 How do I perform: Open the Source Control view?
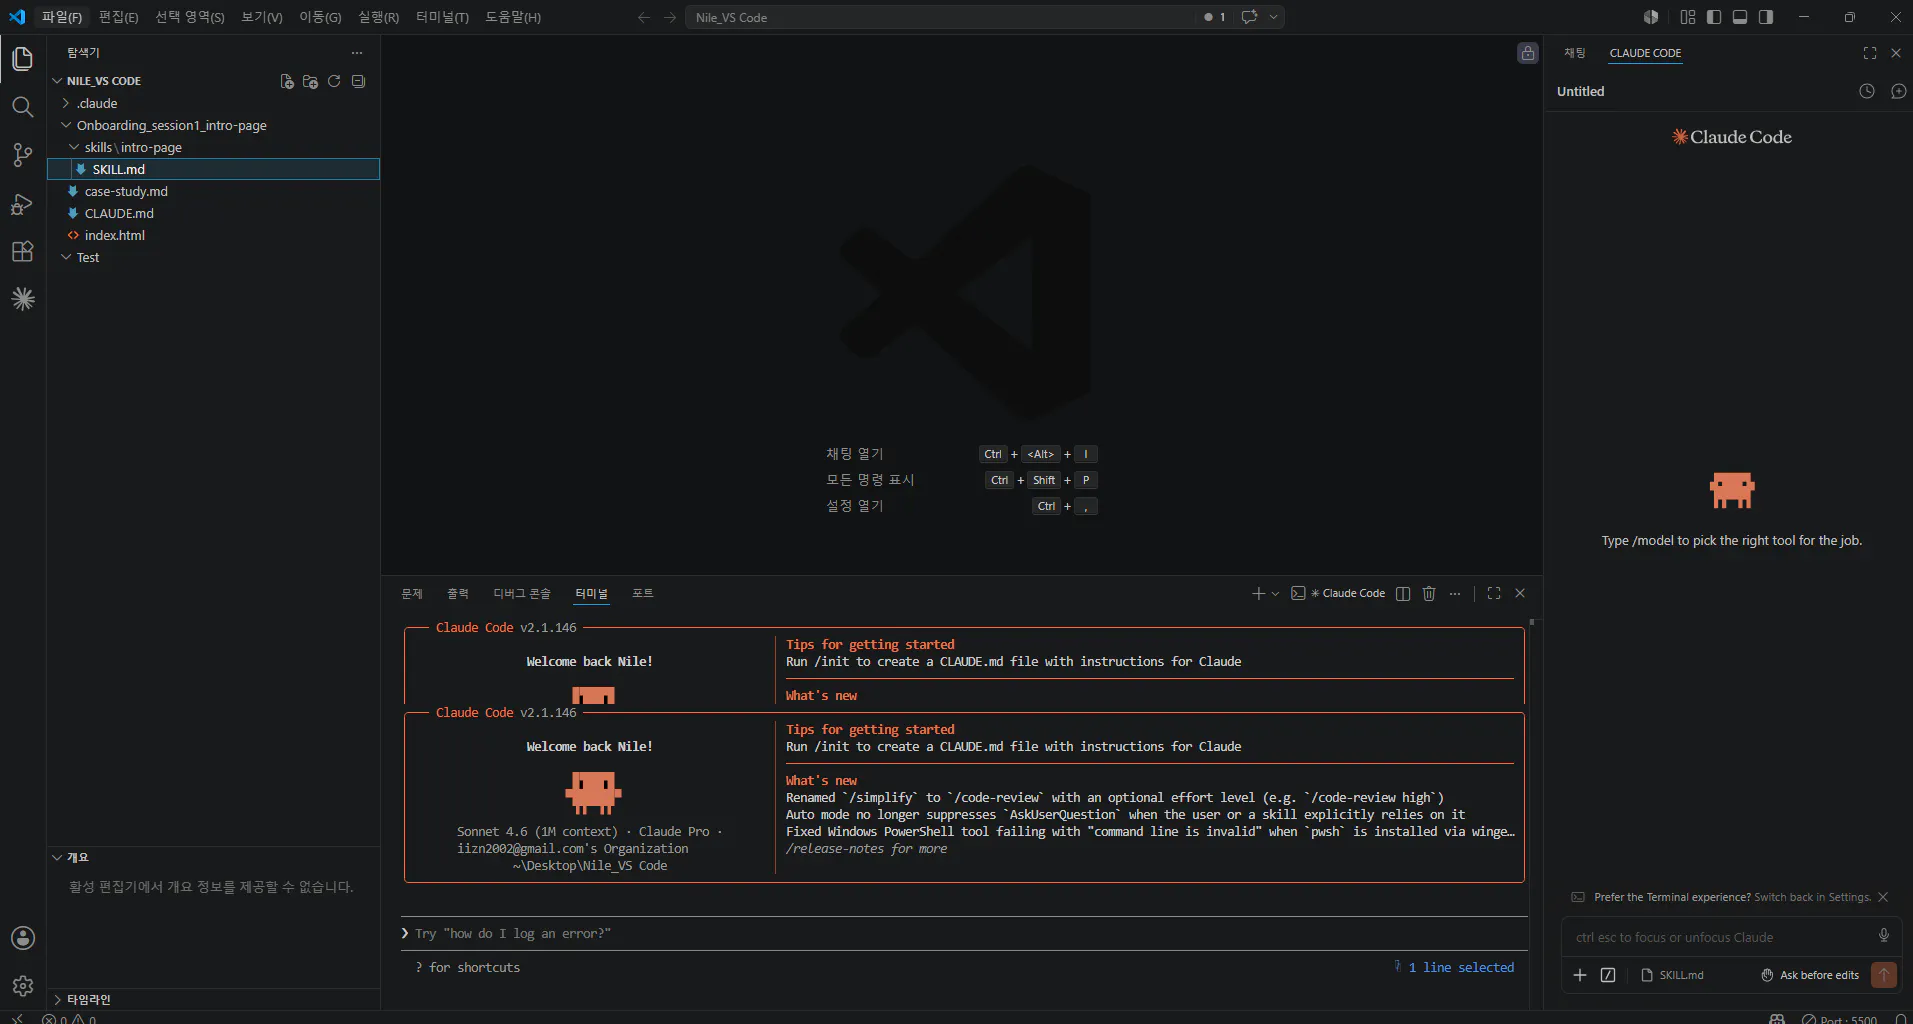(22, 155)
